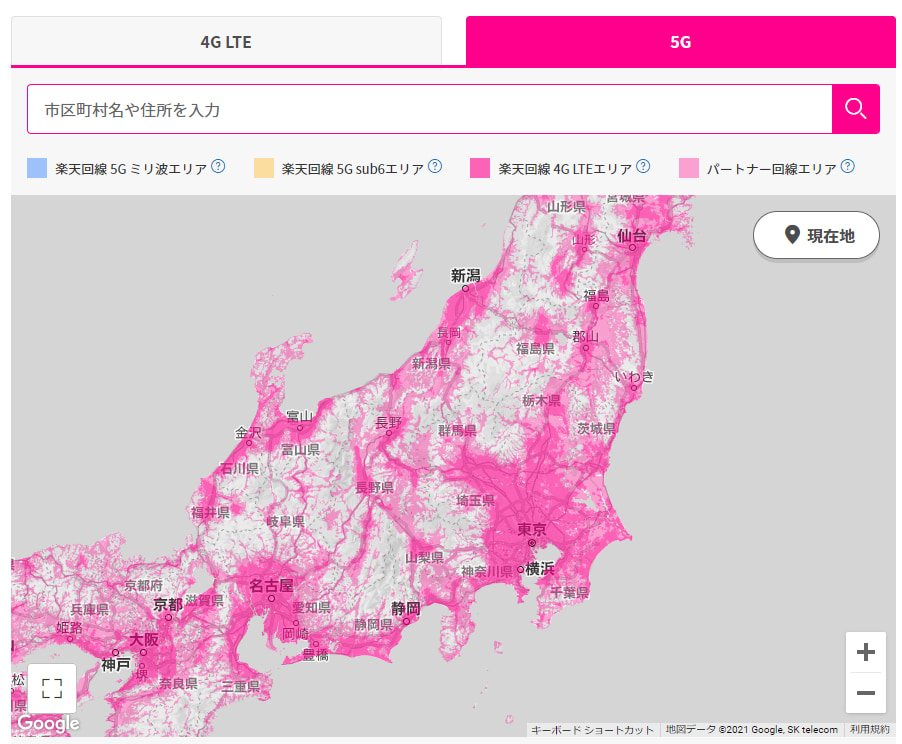902x744 pixels.
Task: Open help for 楽天回線 4G LTEエリア
Action: [643, 166]
